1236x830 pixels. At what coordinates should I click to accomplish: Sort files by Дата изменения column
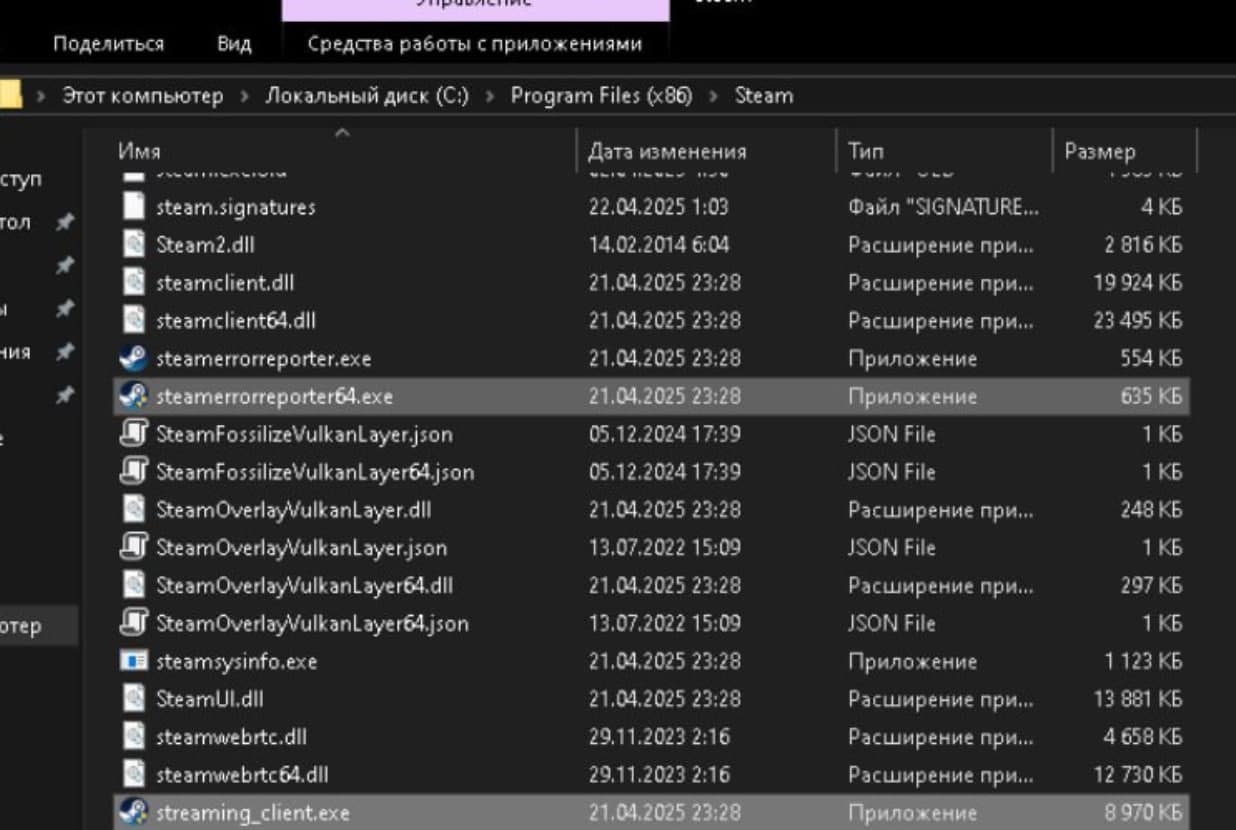pyautogui.click(x=667, y=152)
